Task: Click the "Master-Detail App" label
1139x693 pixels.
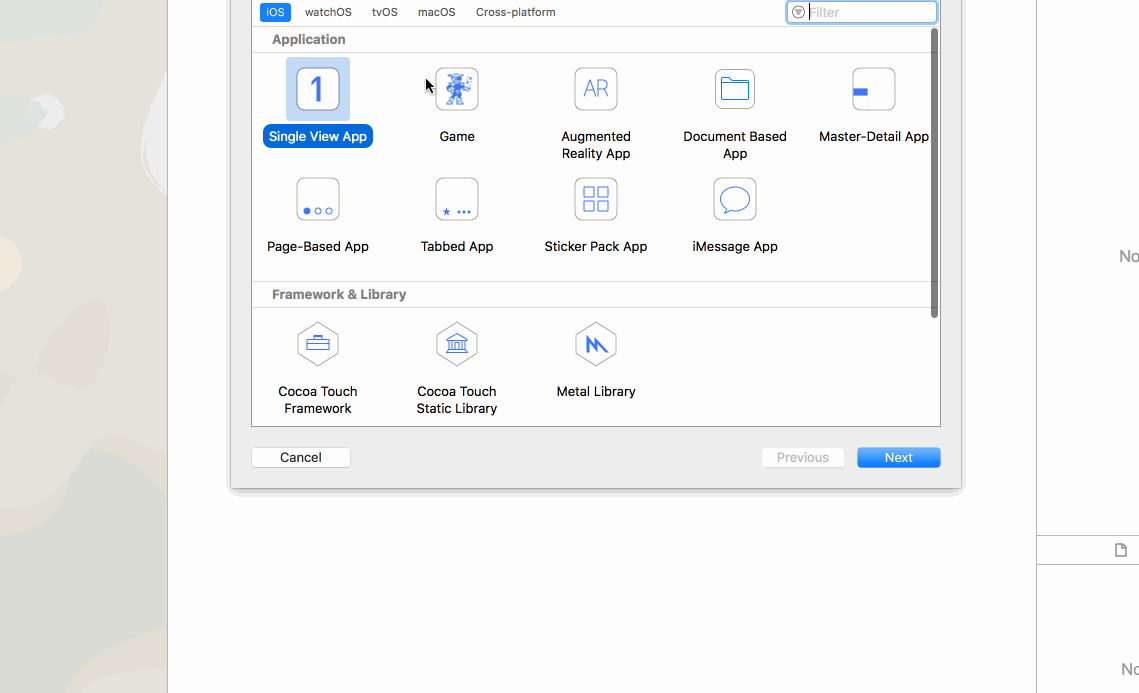Action: [x=874, y=136]
